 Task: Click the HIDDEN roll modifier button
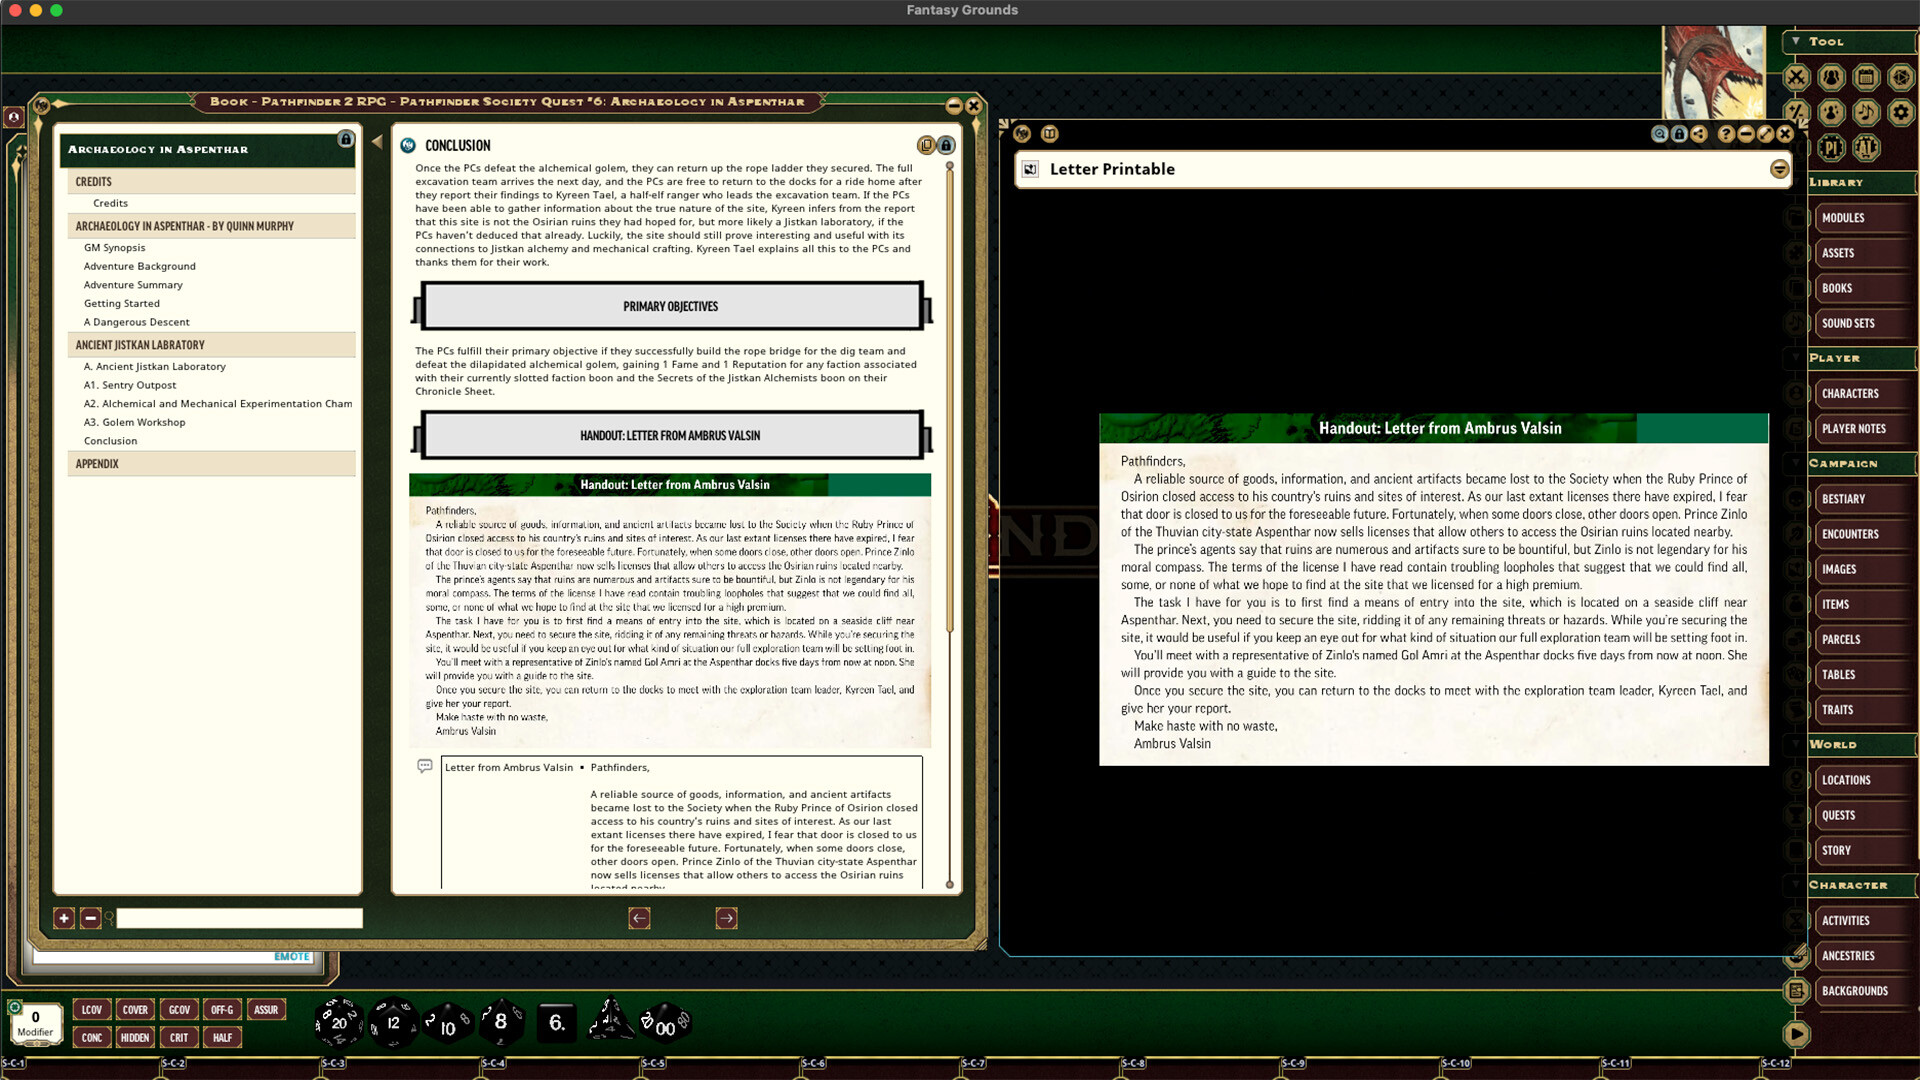pyautogui.click(x=135, y=1037)
